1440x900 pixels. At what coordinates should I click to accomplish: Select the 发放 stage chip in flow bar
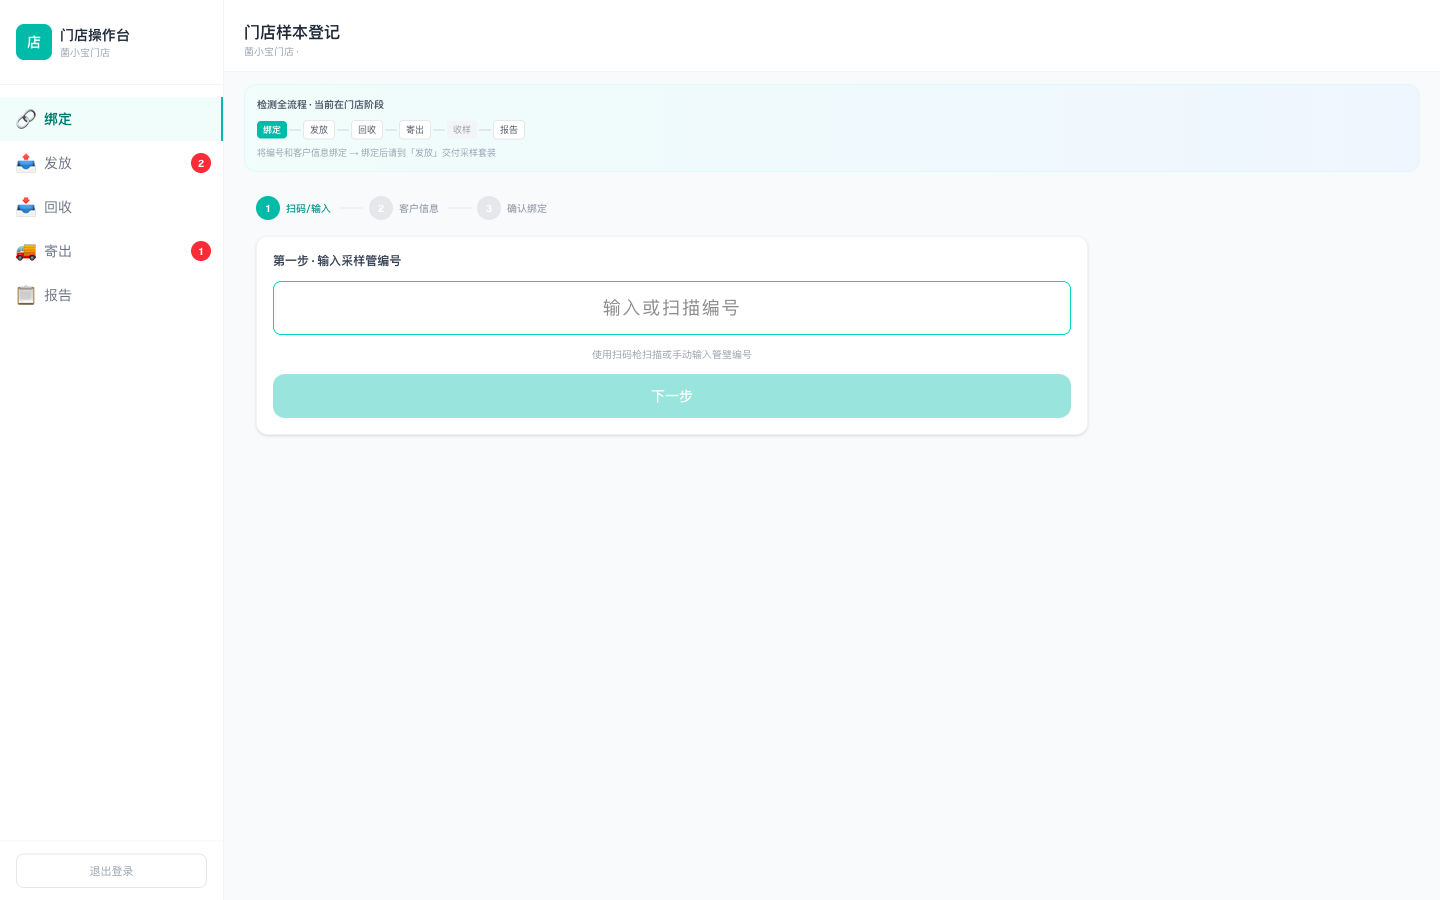[319, 130]
